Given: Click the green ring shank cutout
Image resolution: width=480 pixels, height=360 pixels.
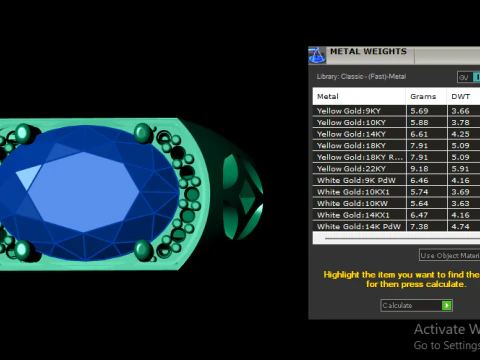Looking at the screenshot, I should point(243,197).
